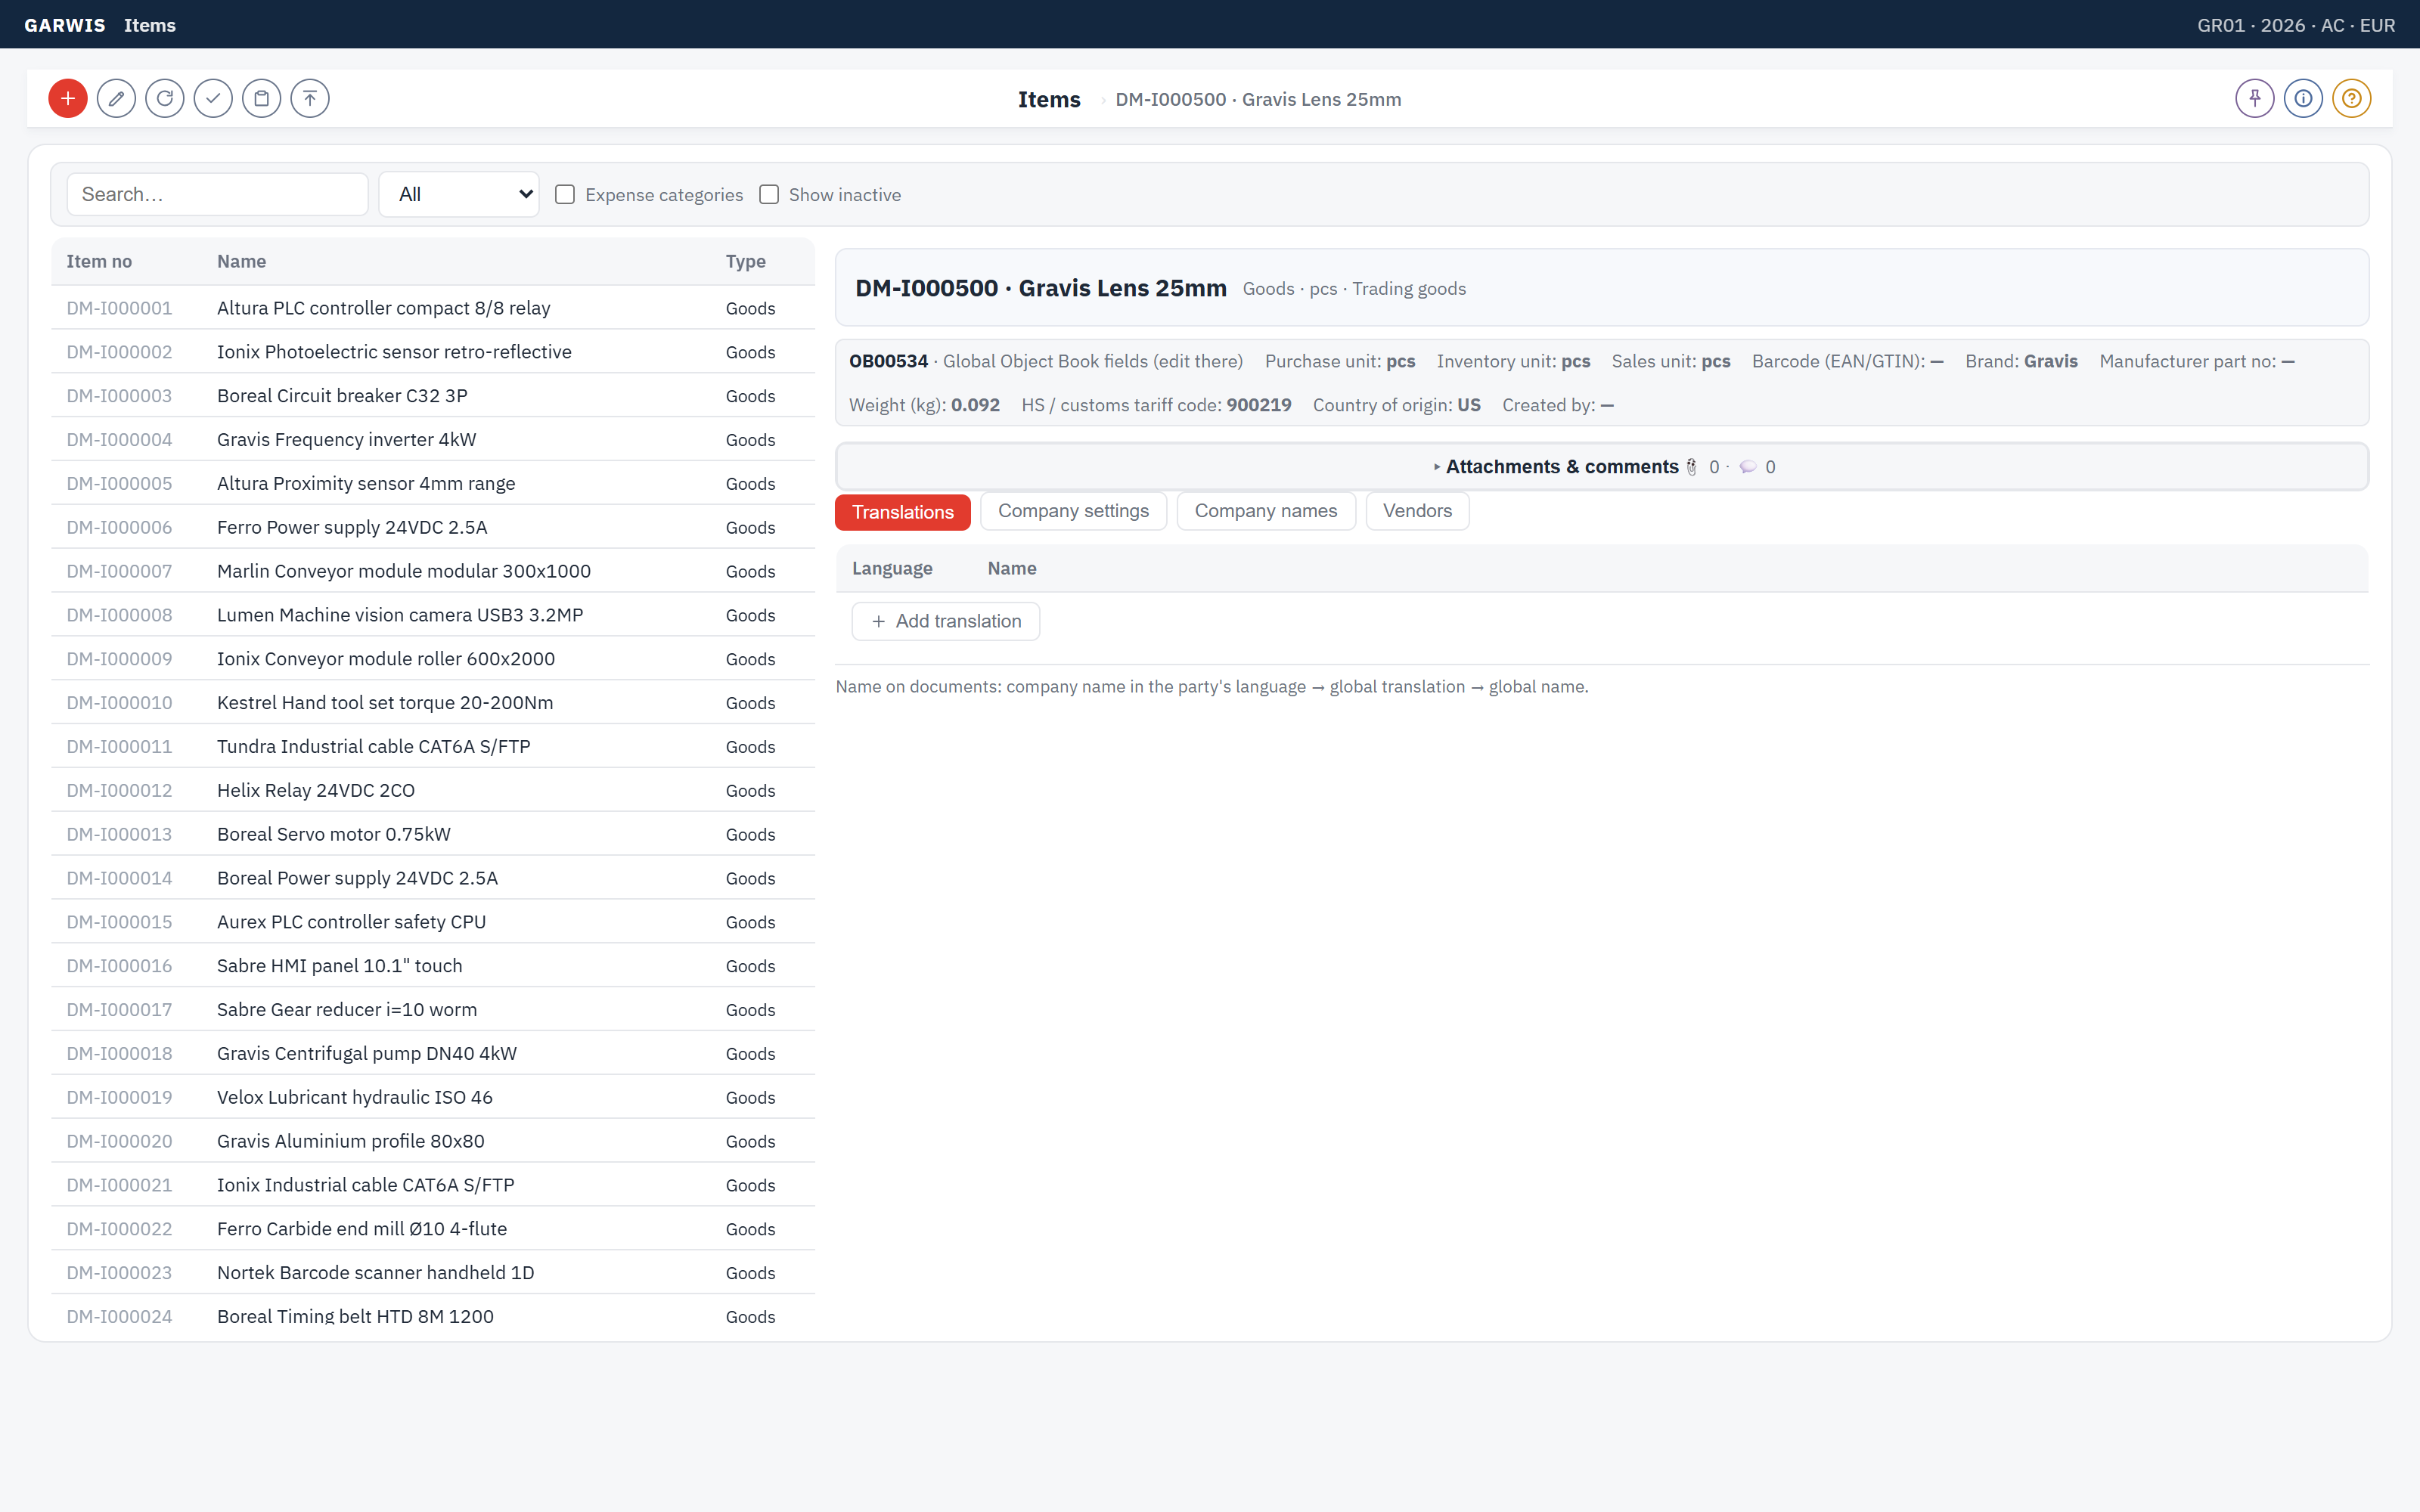Select Aurex PLC controller safety CPU
The image size is (2420, 1512).
[433, 922]
